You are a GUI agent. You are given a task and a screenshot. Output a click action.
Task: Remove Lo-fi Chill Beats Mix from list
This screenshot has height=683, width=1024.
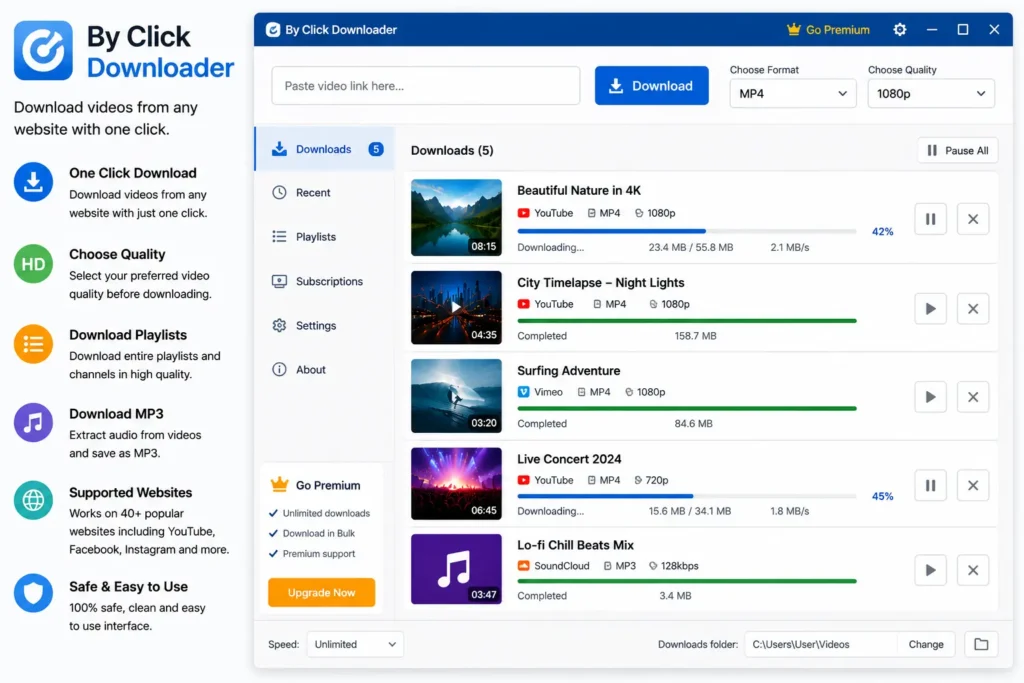972,570
